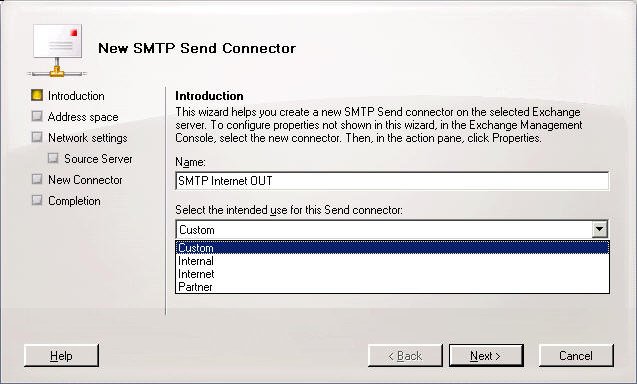The width and height of the screenshot is (637, 384).
Task: Open the Address space wizard step label
Action: pyautogui.click(x=83, y=117)
